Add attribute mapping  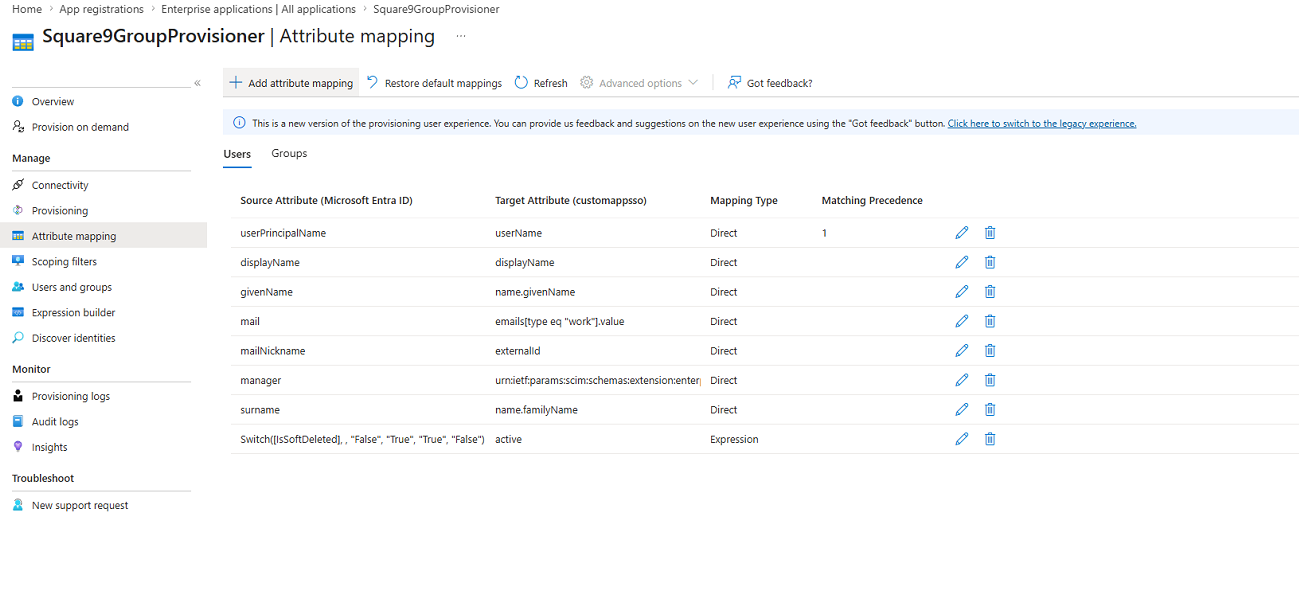click(291, 83)
